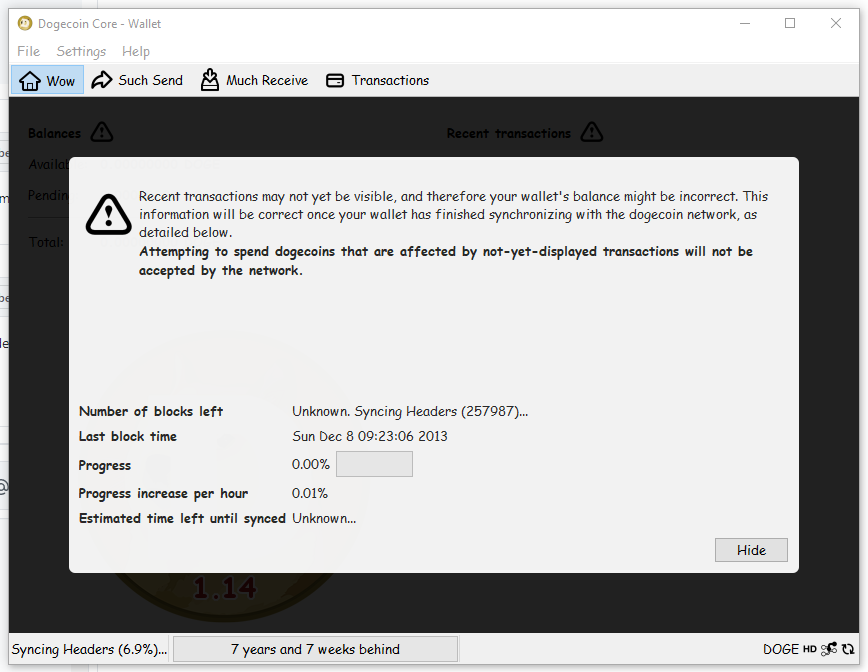
Task: Click the sync arrows icon in status bar
Action: tap(848, 649)
